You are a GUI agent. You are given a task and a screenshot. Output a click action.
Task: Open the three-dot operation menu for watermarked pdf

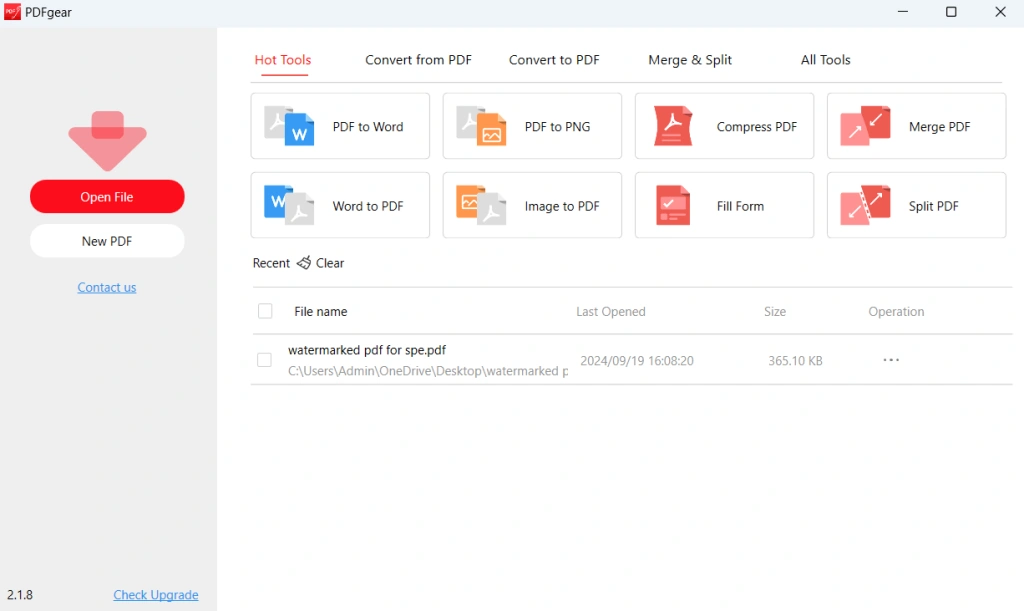point(891,360)
